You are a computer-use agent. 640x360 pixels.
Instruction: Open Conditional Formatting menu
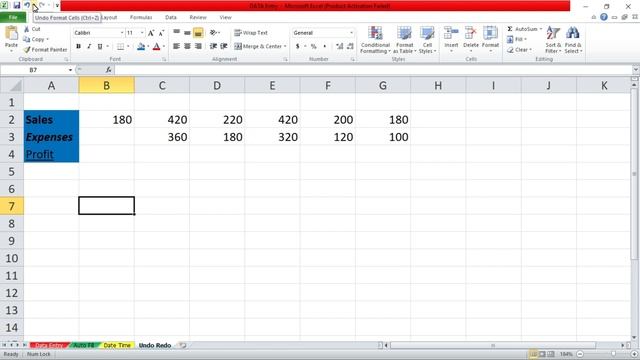tap(375, 40)
